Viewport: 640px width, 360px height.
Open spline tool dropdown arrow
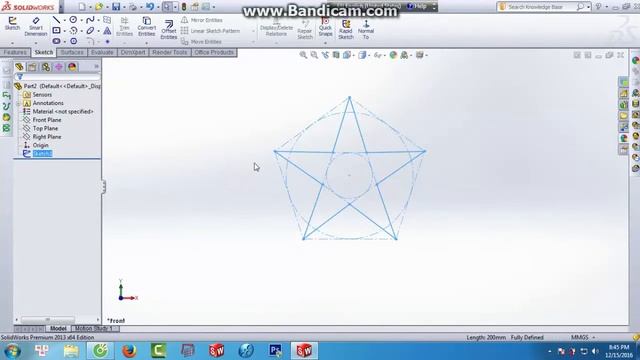click(98, 20)
